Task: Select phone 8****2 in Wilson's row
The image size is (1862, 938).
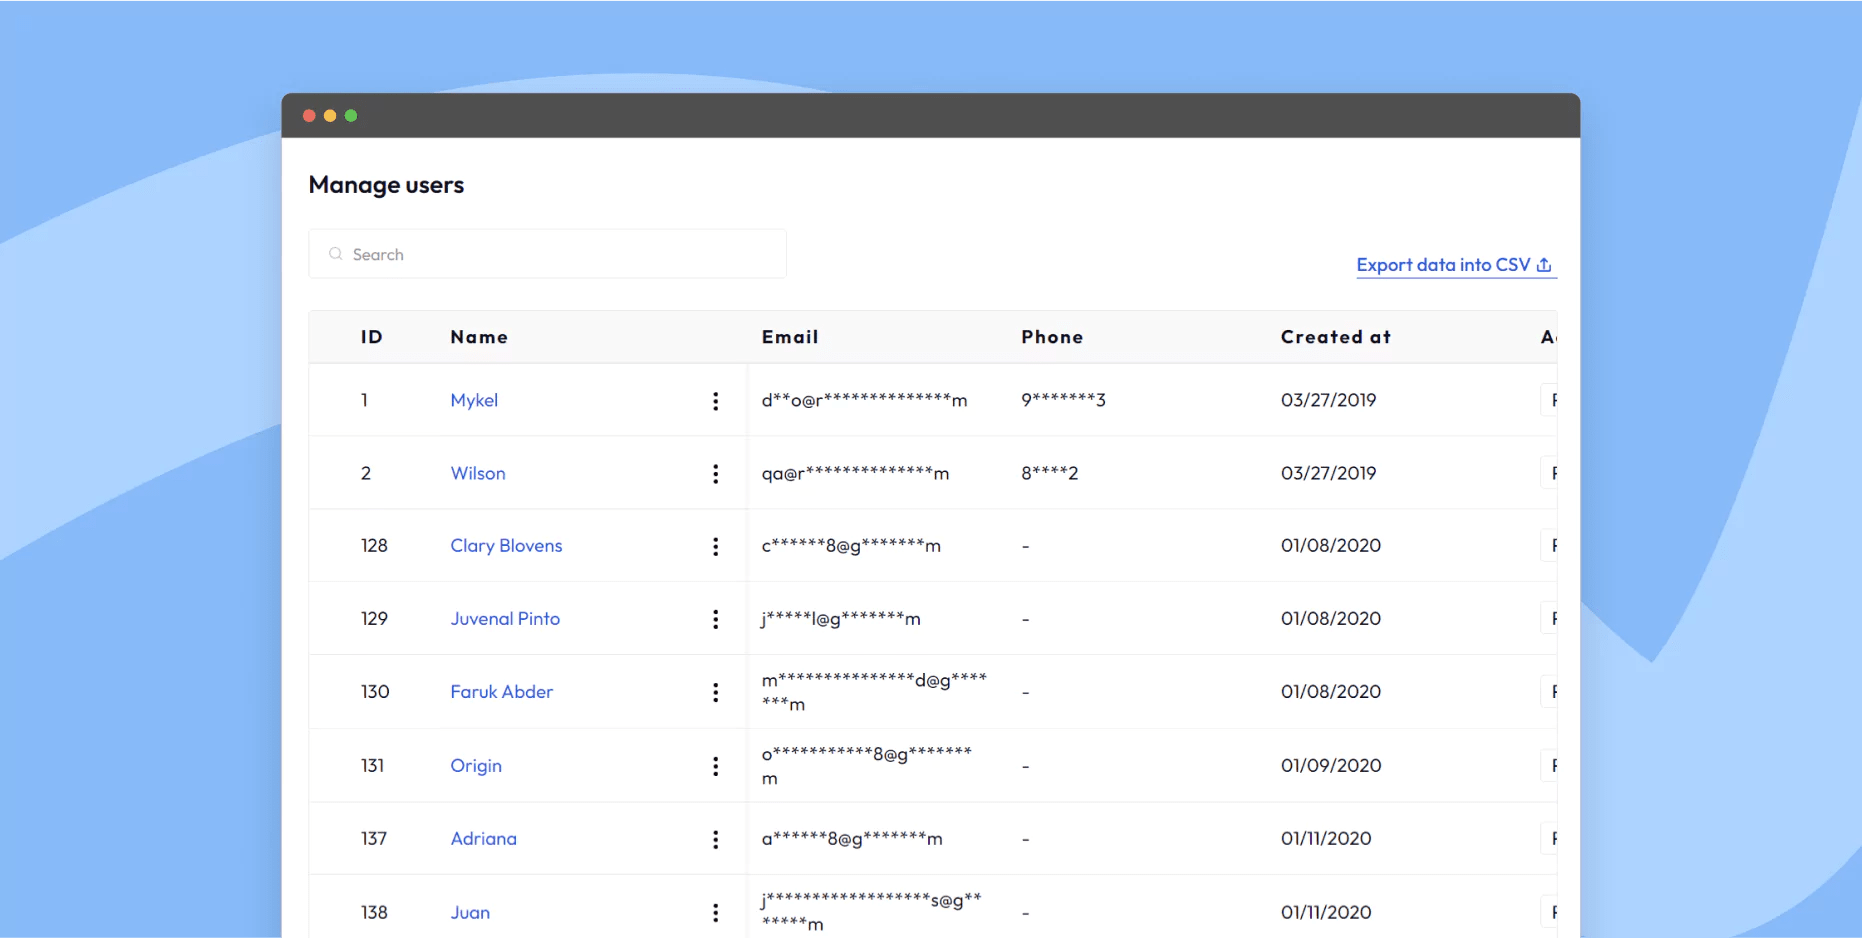Action: 1050,473
